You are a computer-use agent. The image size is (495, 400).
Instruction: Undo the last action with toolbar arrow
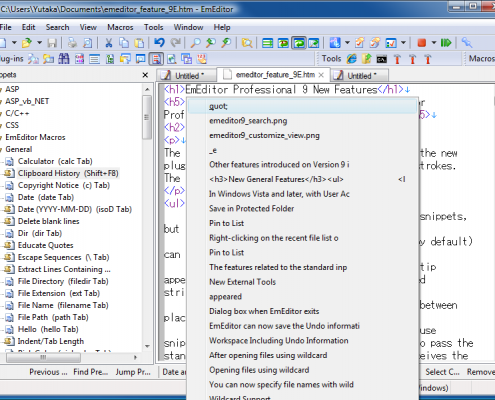pos(159,43)
